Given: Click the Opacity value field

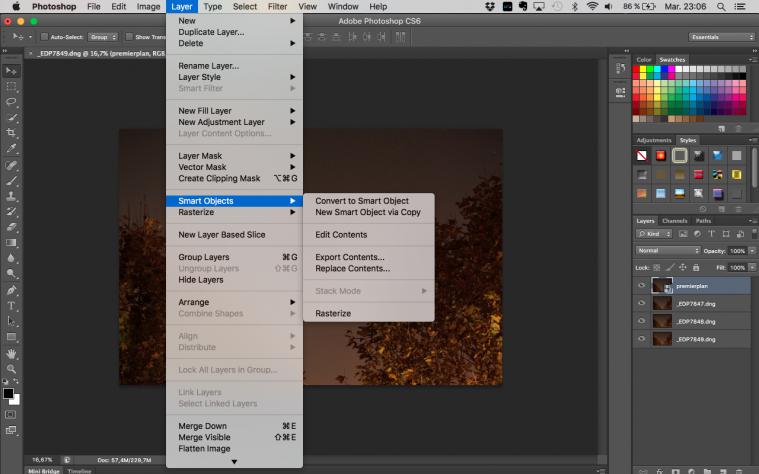Looking at the screenshot, I should pos(737,251).
